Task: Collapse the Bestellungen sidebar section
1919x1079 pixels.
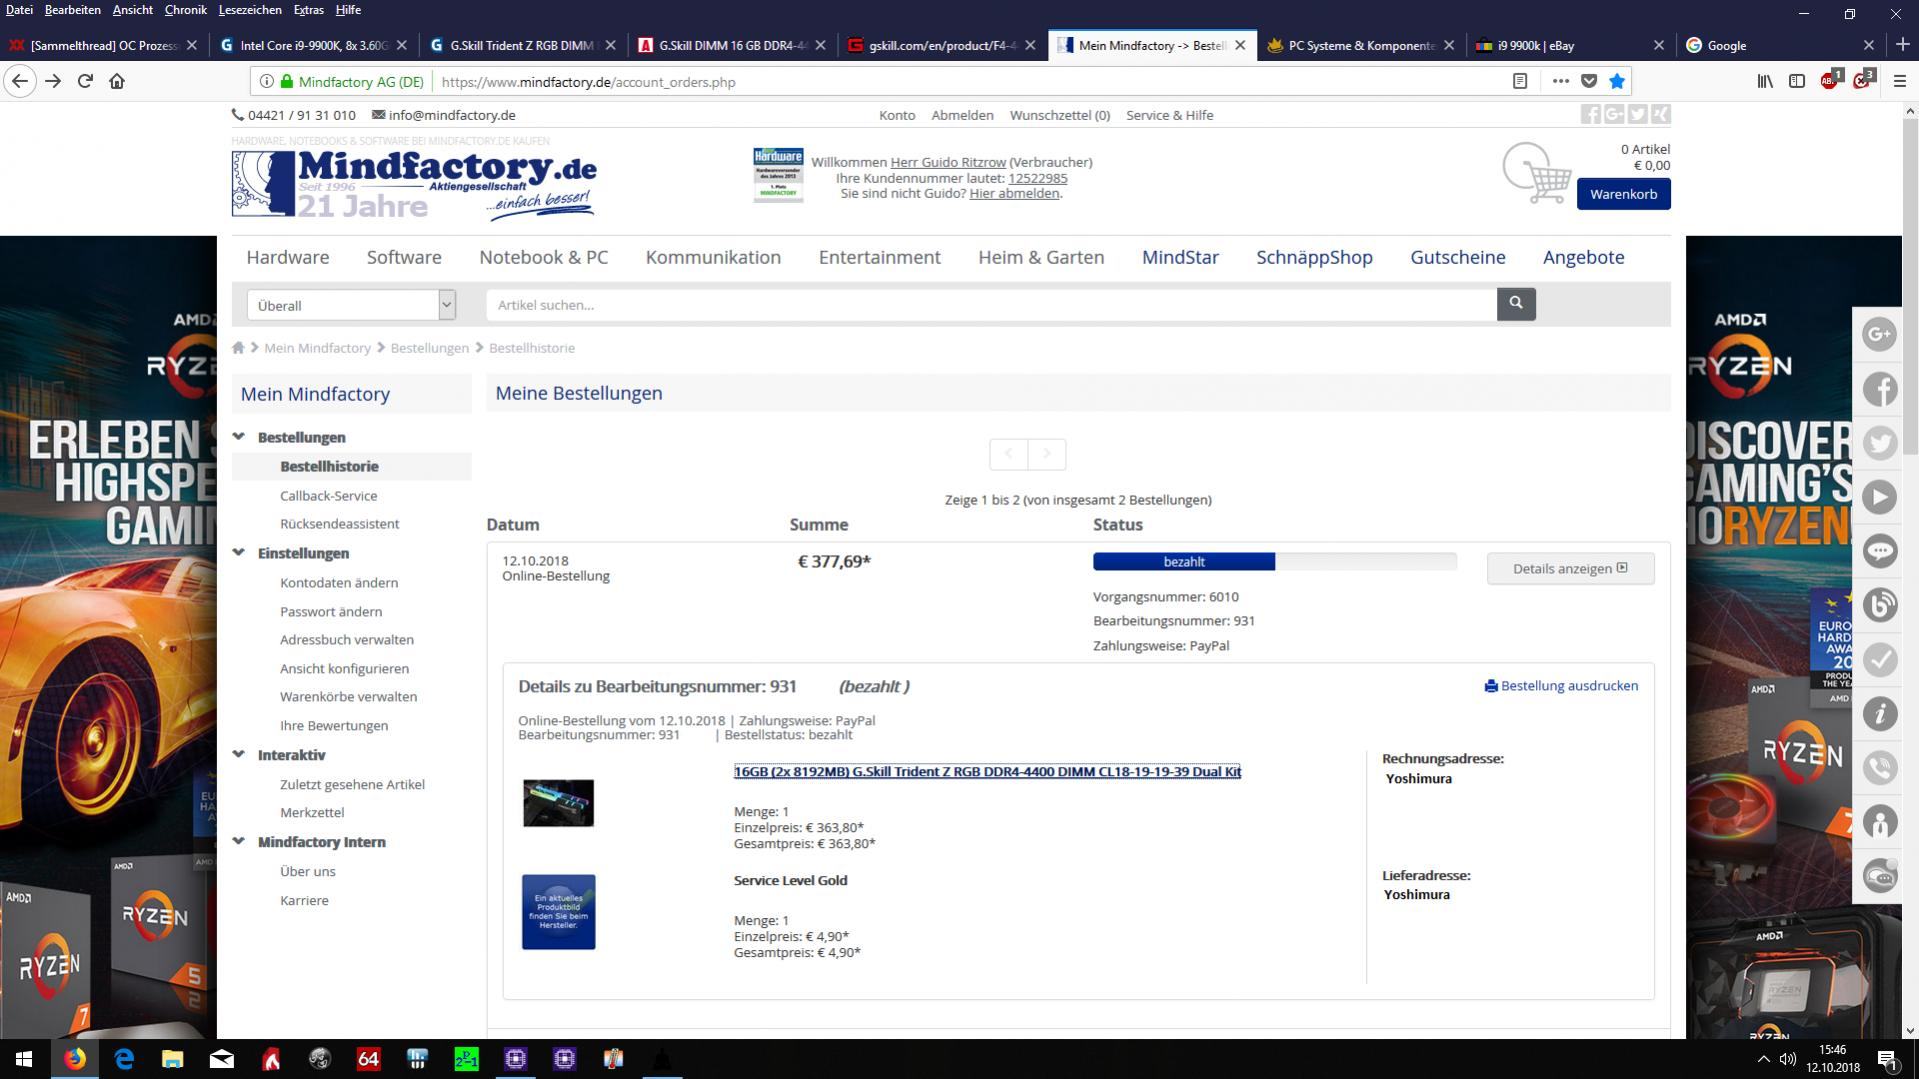Action: pos(238,437)
